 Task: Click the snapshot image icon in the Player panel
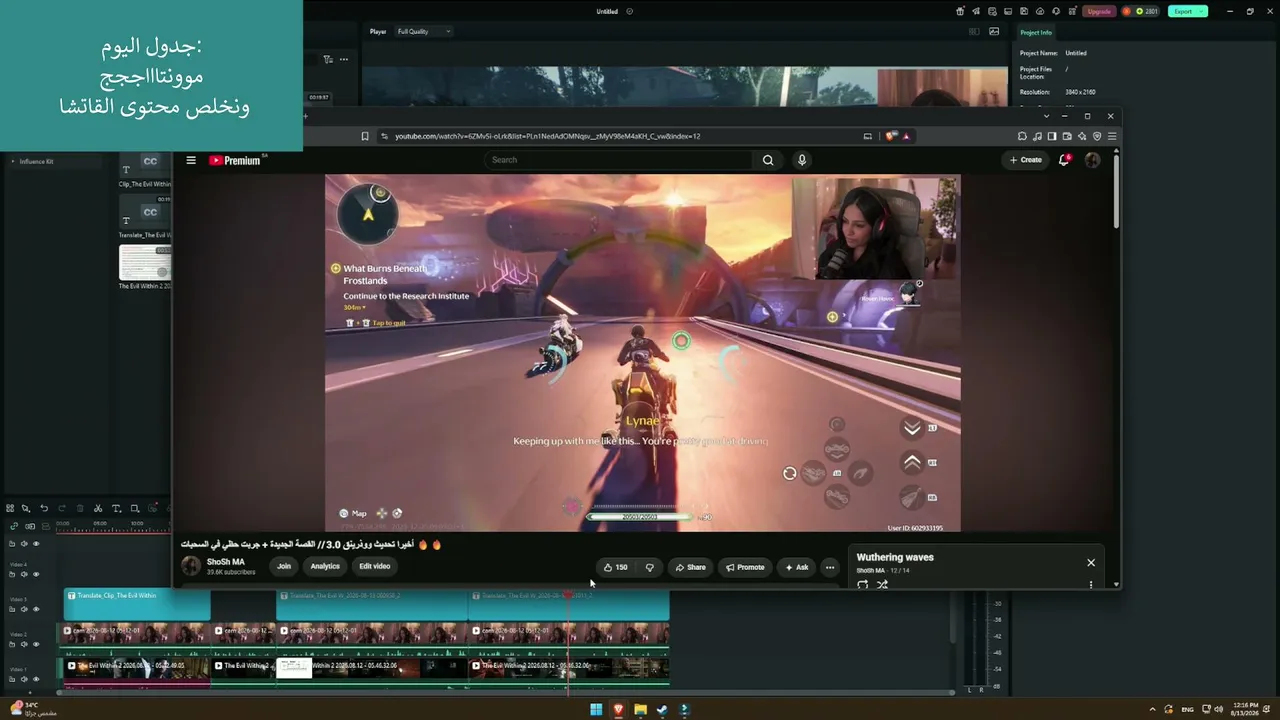point(994,31)
